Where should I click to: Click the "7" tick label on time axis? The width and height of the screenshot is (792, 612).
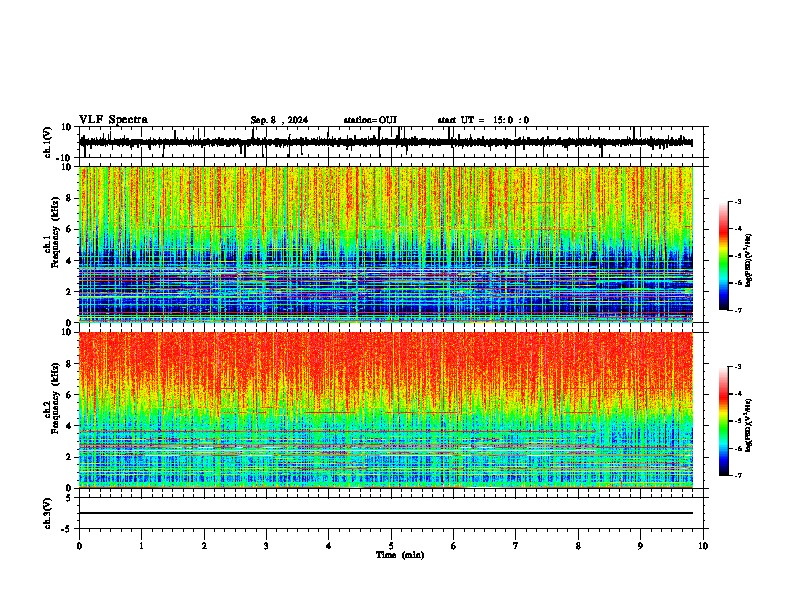(x=516, y=546)
